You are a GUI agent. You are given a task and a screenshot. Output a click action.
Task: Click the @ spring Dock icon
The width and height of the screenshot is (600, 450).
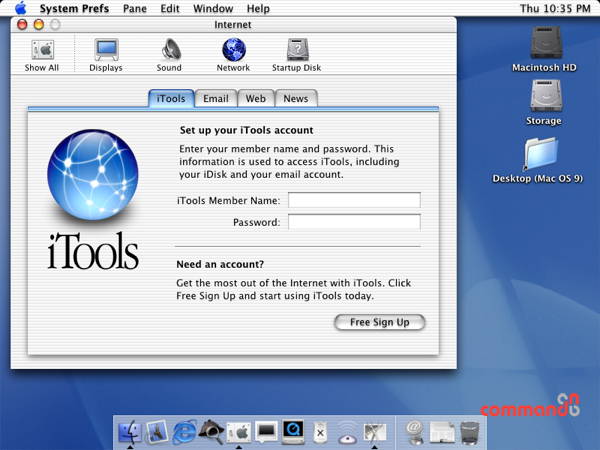tap(415, 432)
